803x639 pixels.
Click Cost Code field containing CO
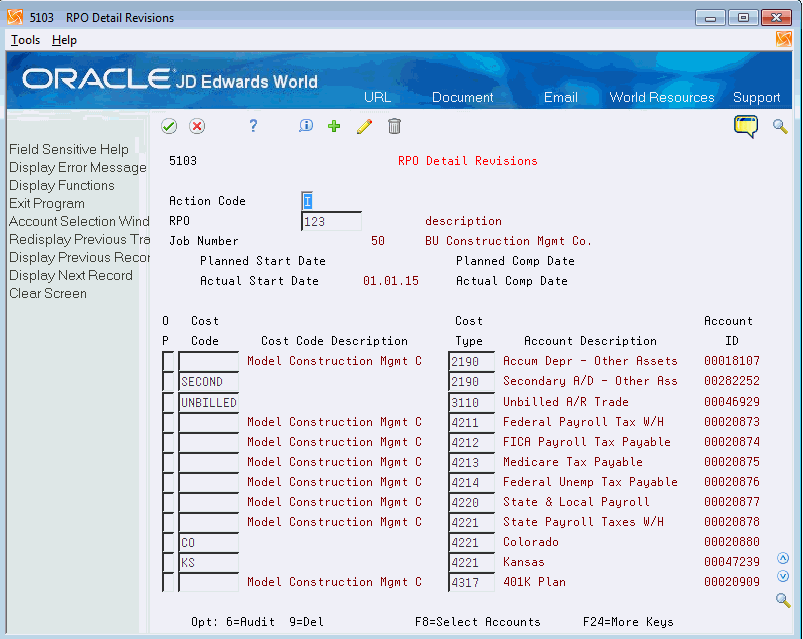click(x=208, y=542)
